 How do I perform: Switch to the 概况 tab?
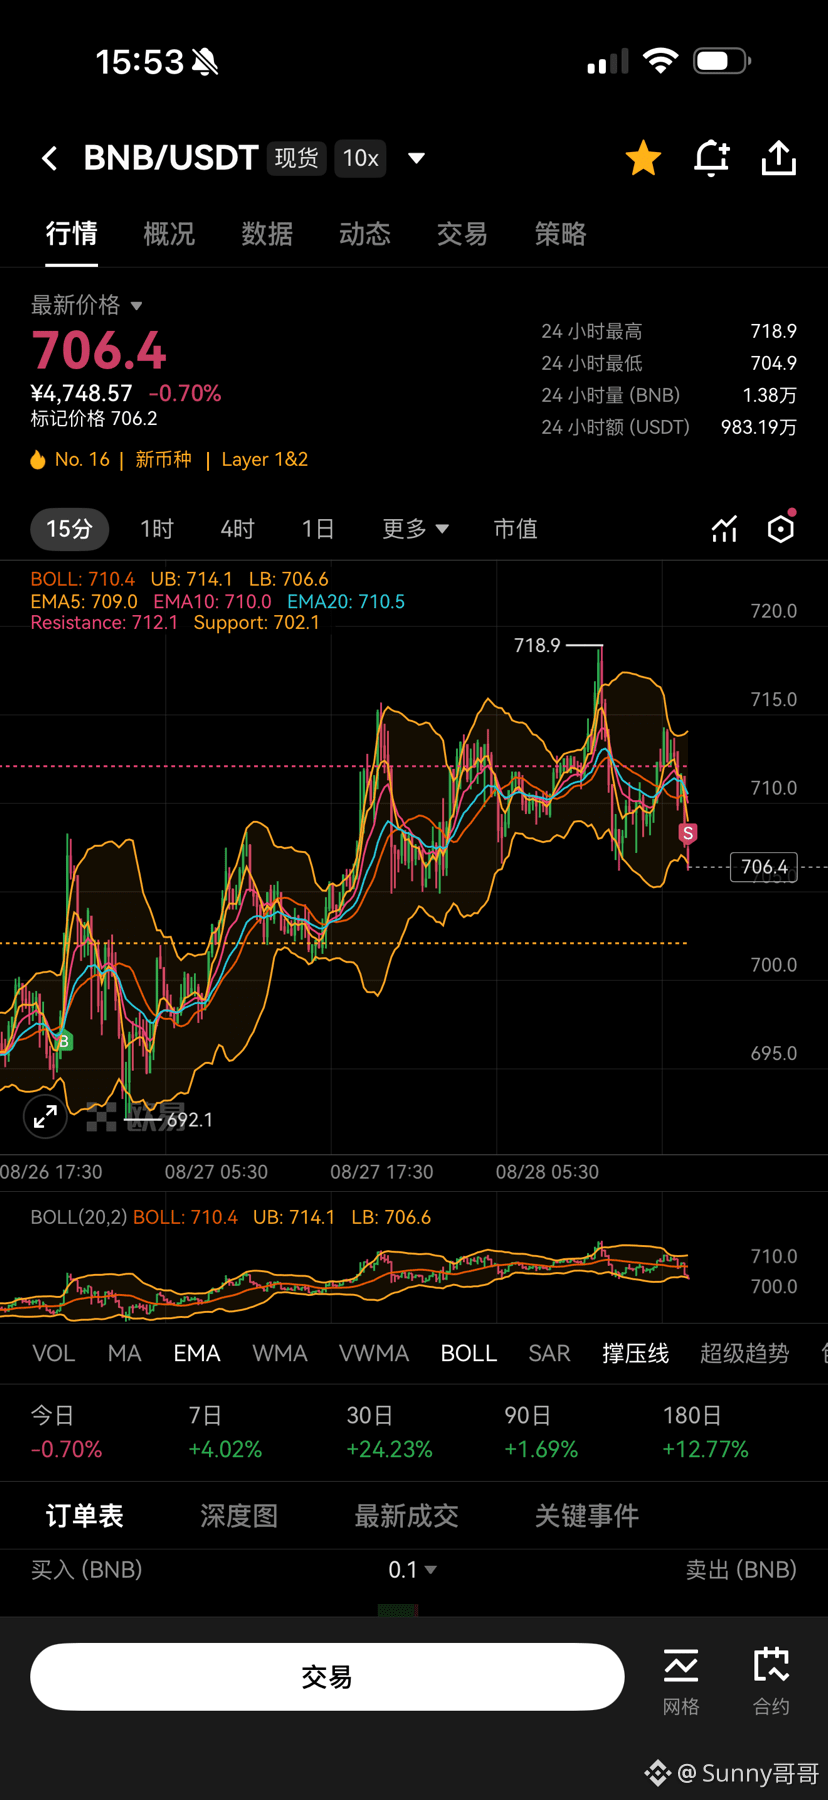[x=169, y=234]
